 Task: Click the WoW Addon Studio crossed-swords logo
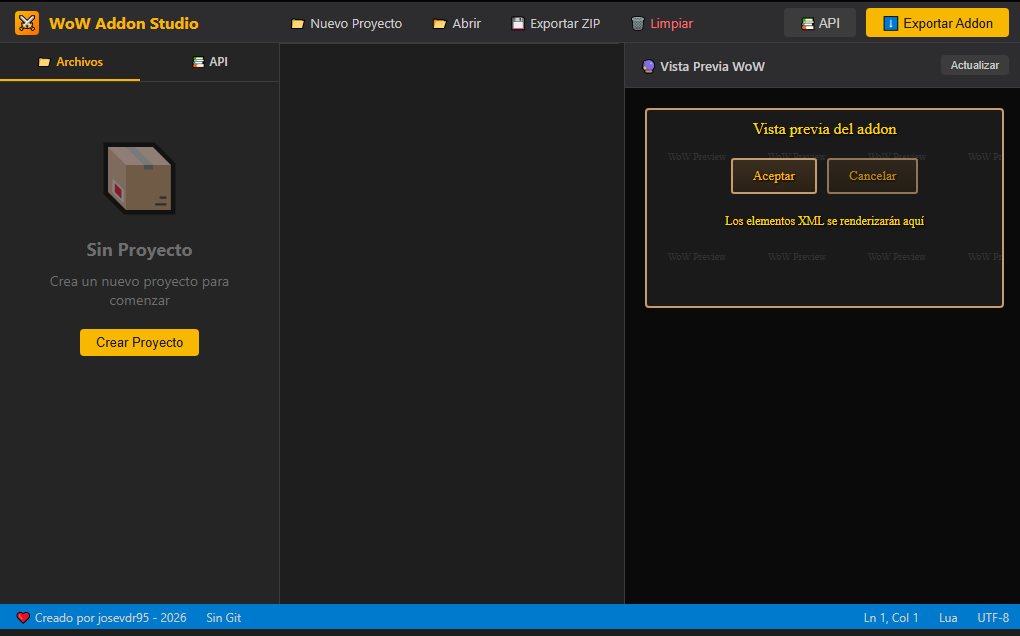tap(27, 23)
